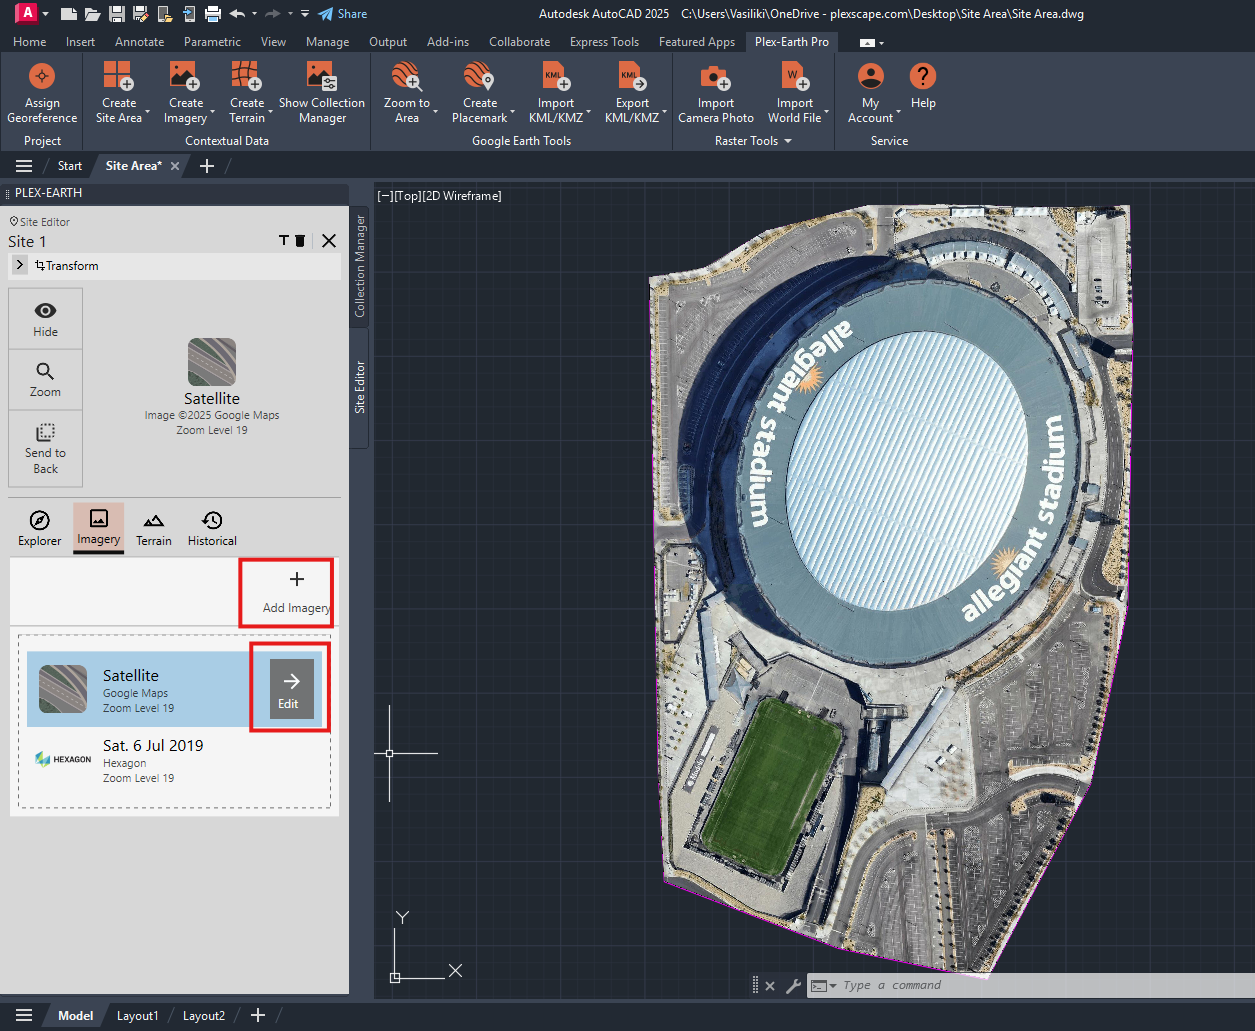Screen dimensions: 1255x1031
Task: Open the Create Site Area dropdown arrow
Action: 147,112
